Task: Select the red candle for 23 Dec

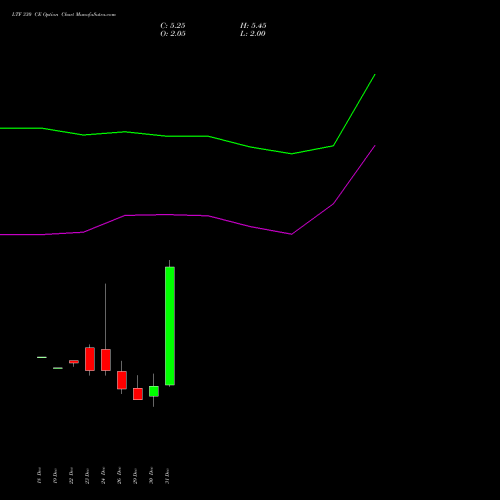Action: pyautogui.click(x=90, y=359)
